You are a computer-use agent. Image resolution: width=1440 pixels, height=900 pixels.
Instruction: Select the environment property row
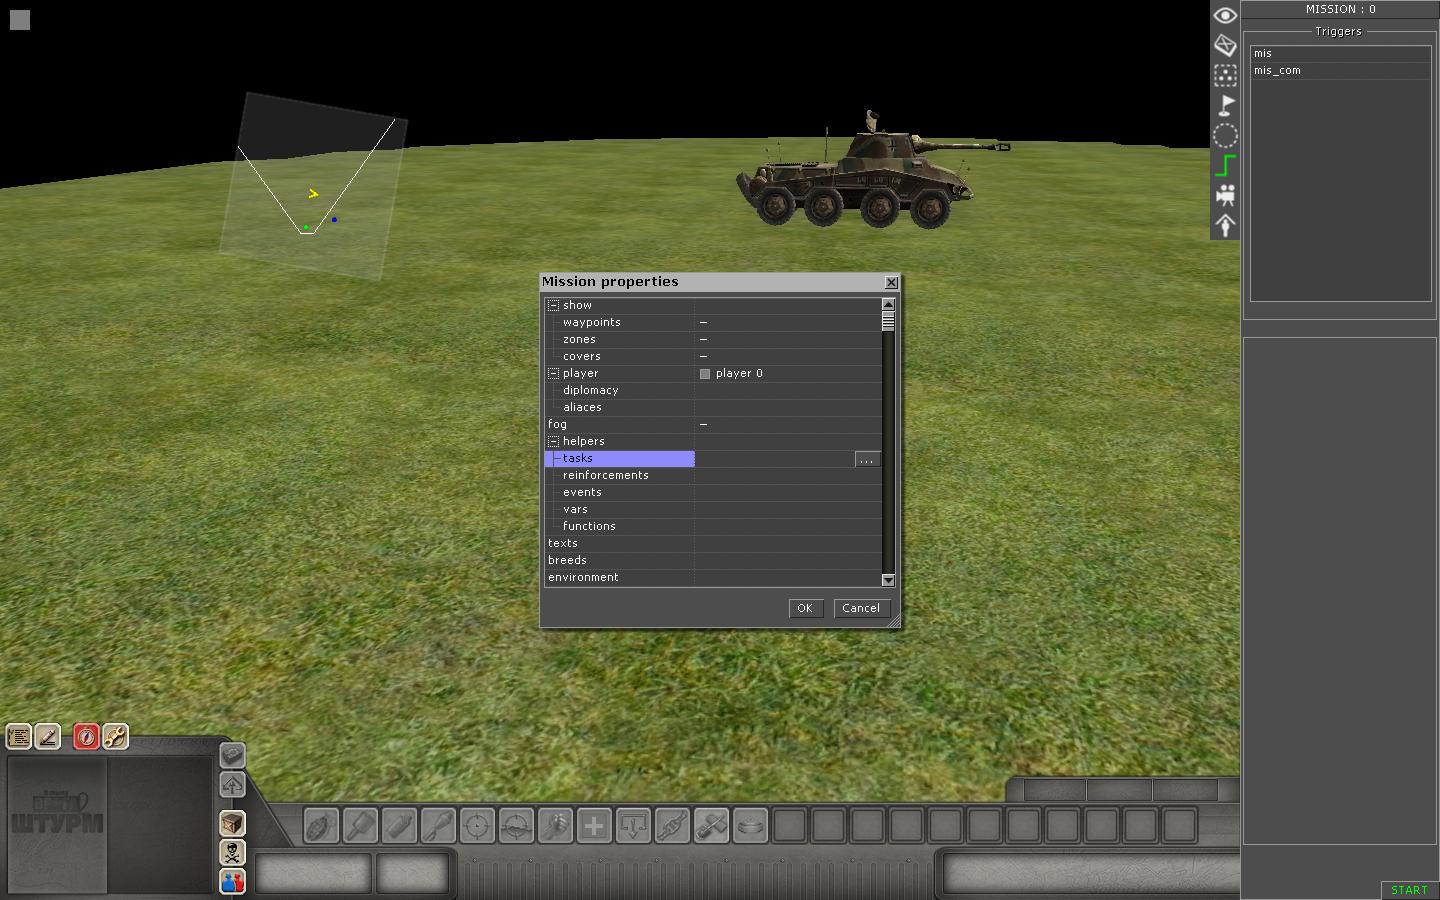click(712, 577)
